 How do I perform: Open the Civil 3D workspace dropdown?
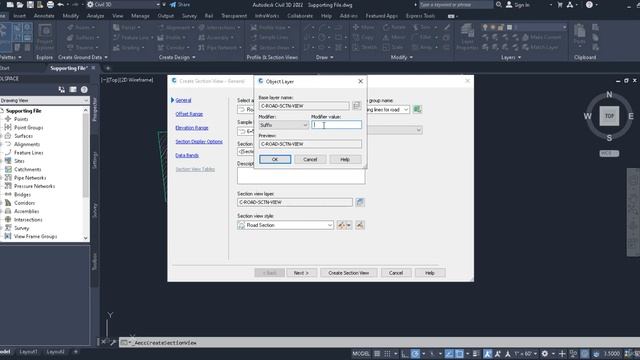point(123,5)
